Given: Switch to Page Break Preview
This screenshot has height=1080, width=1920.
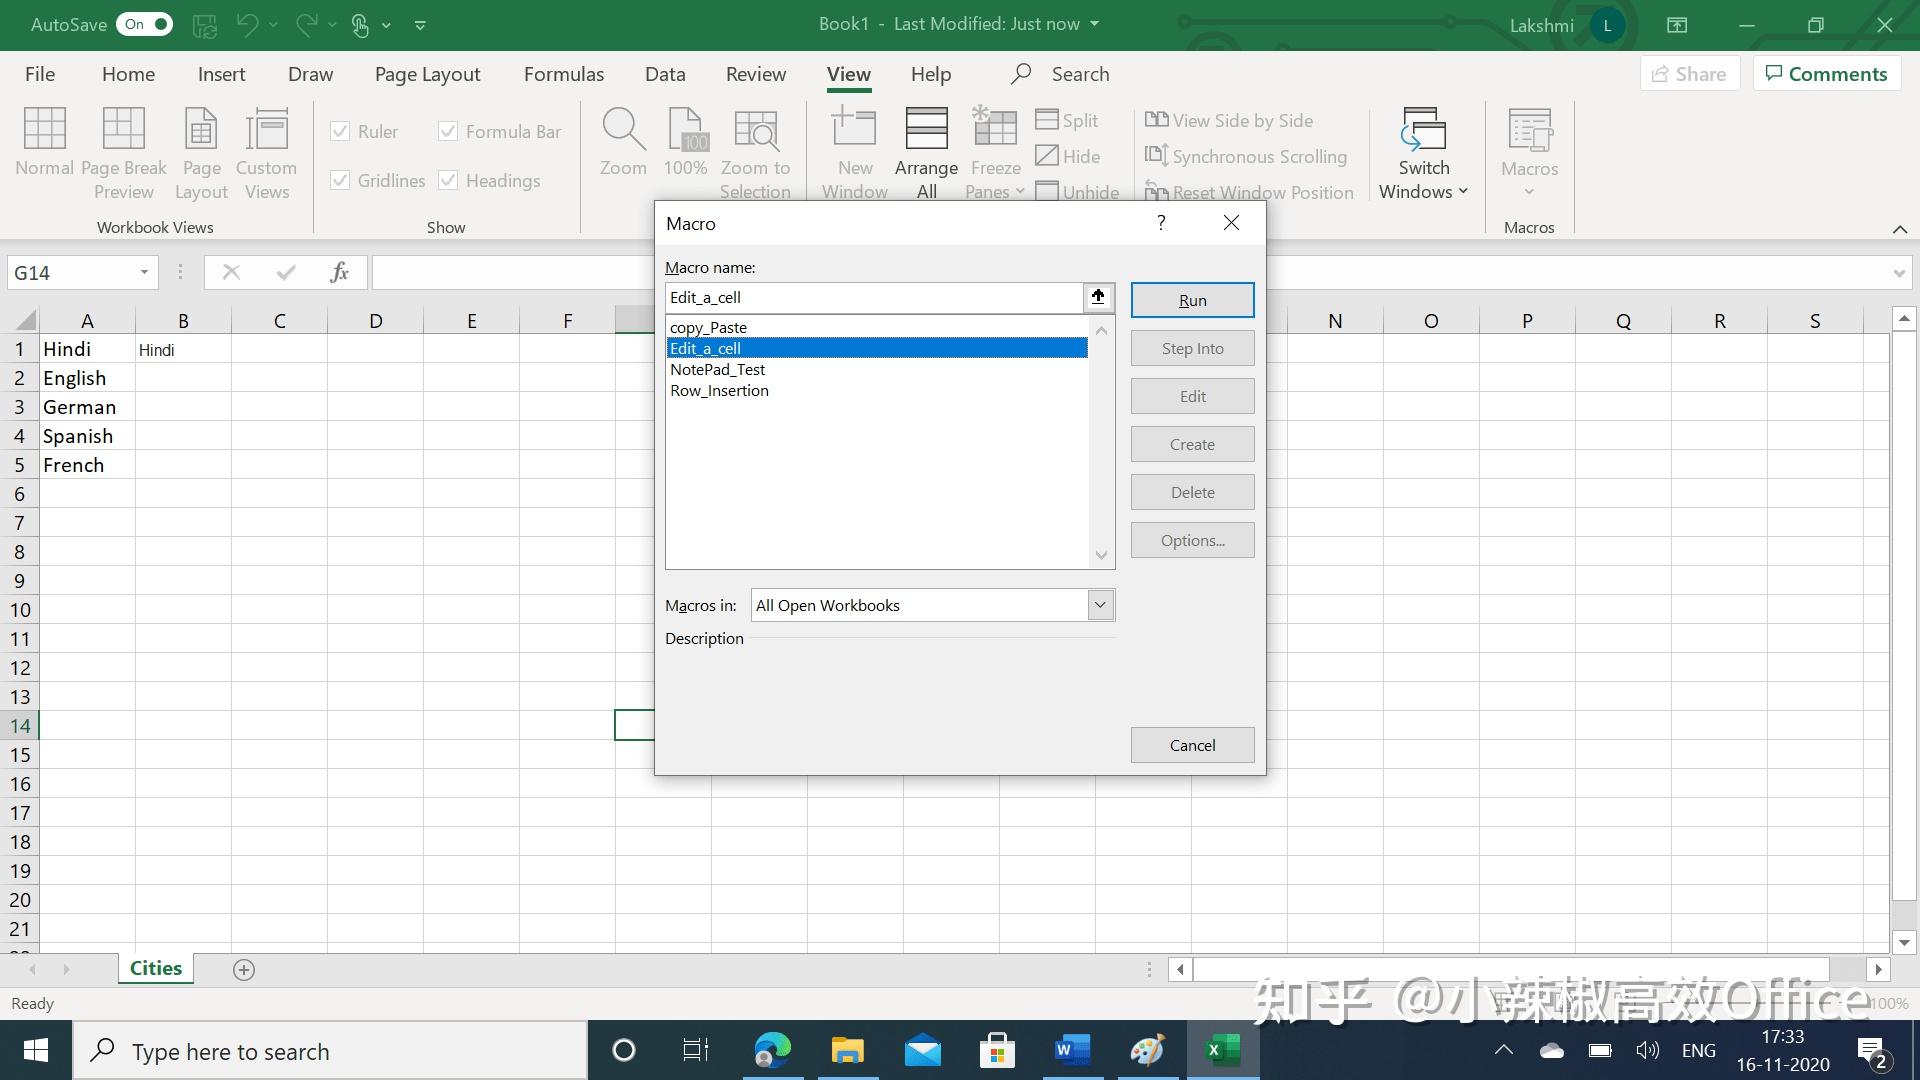Looking at the screenshot, I should tap(124, 150).
